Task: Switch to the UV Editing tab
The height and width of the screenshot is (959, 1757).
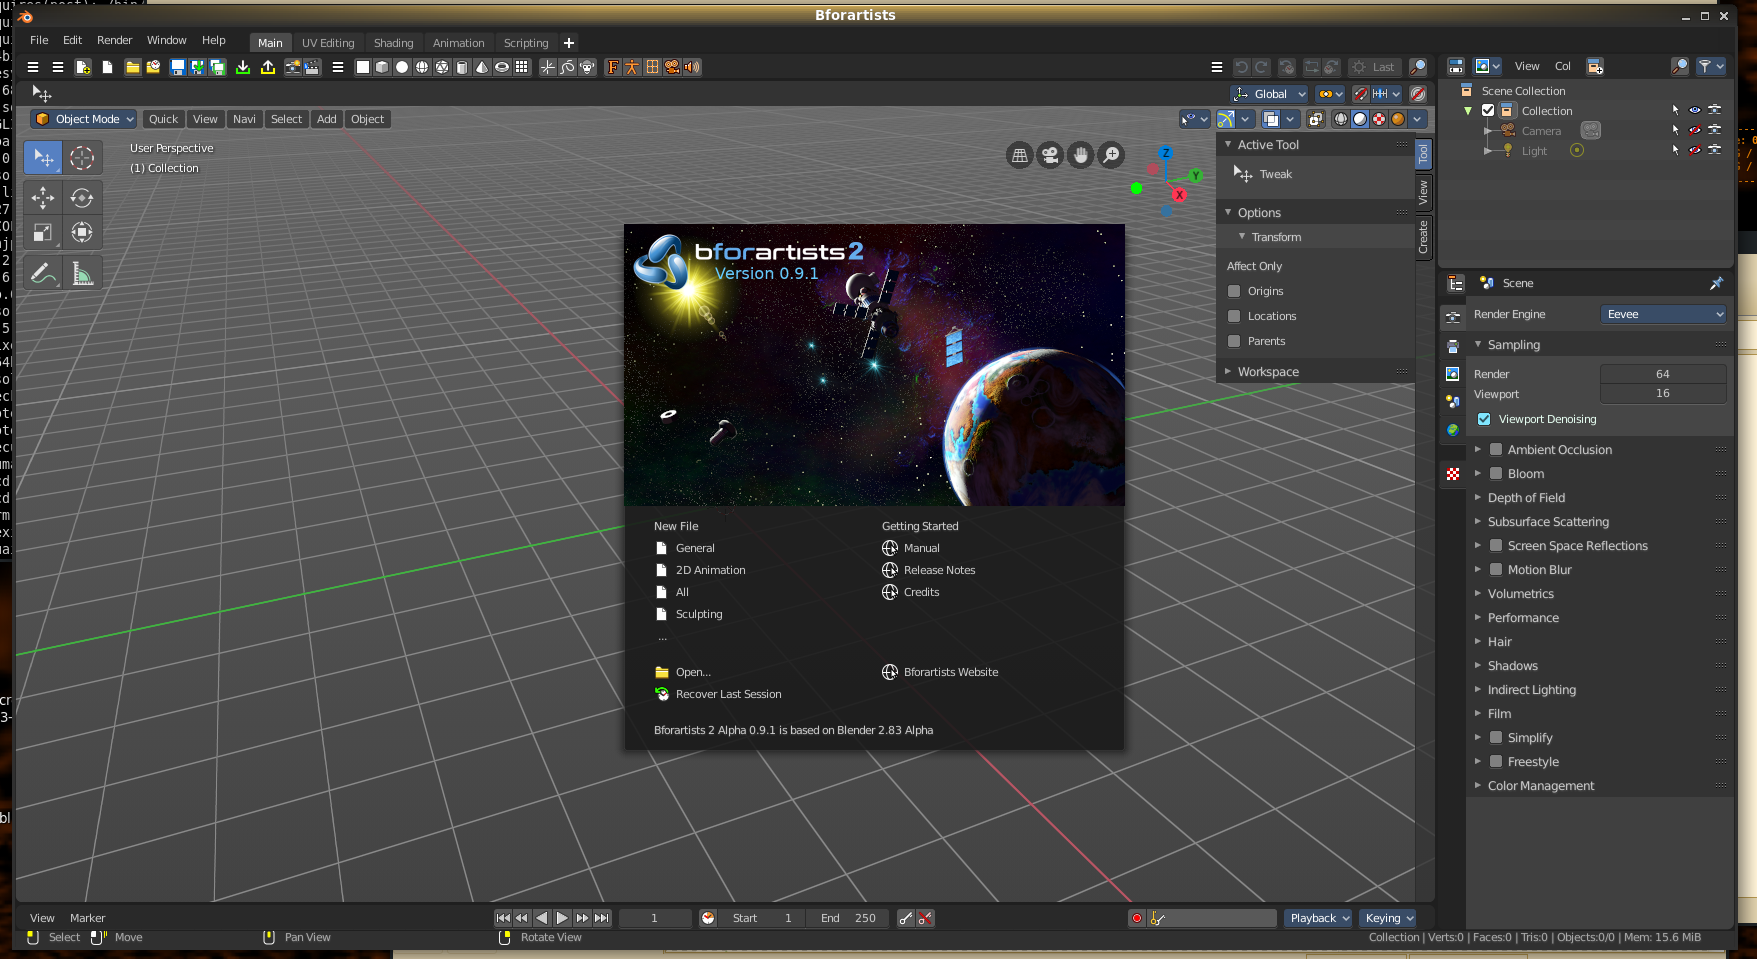Action: click(x=328, y=43)
